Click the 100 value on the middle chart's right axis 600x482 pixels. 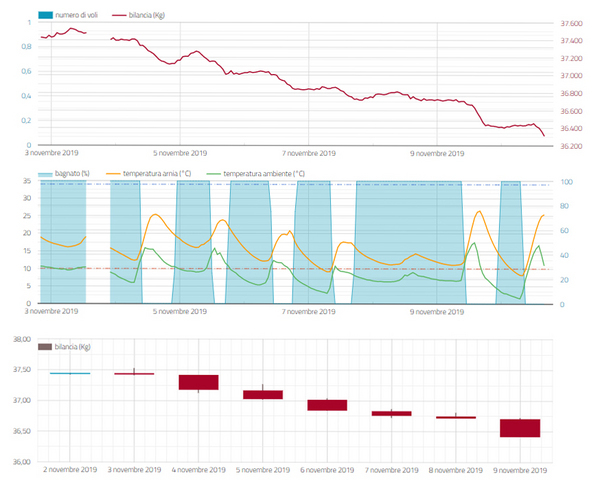[565, 183]
